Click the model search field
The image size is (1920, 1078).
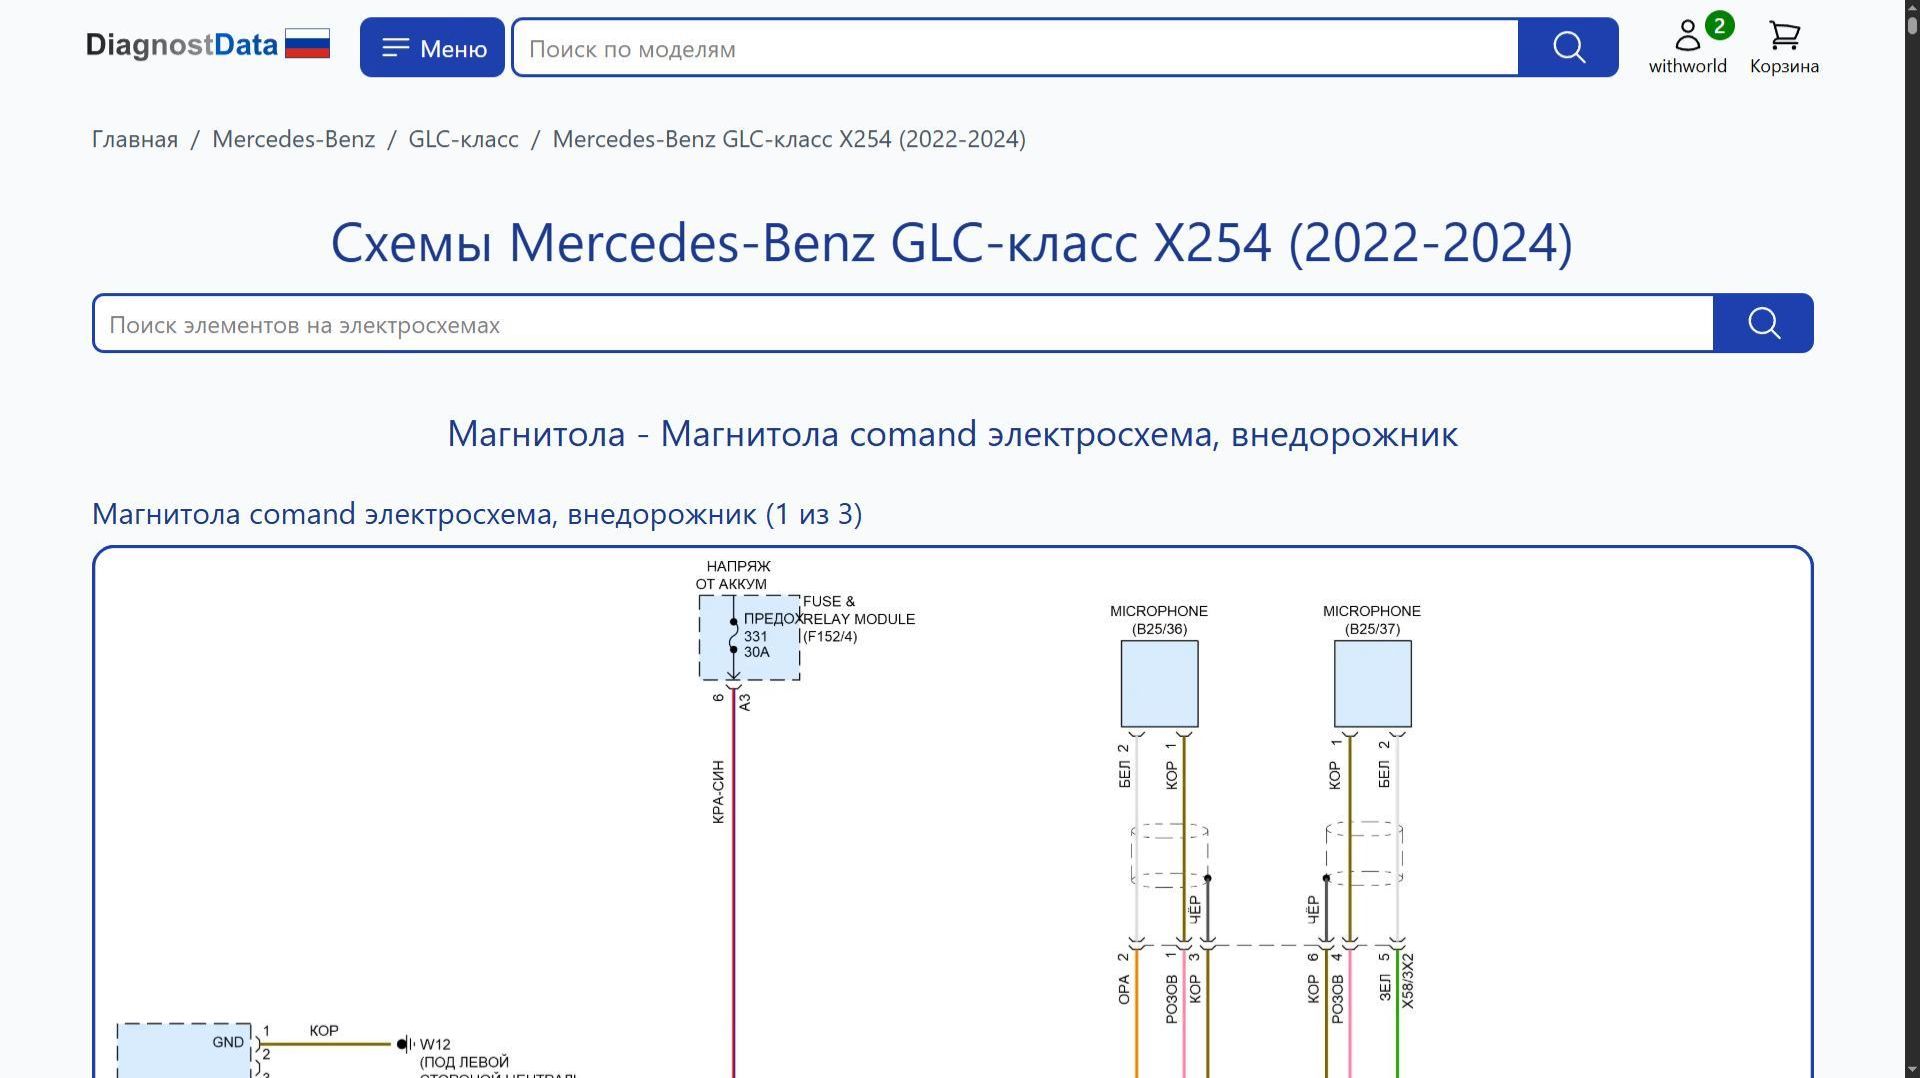coord(1016,47)
